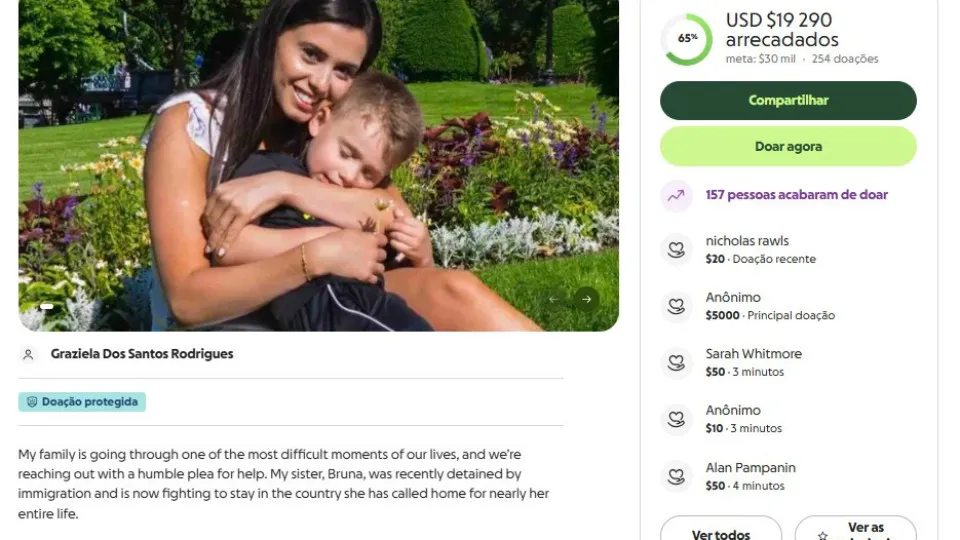
Task: Click the shield icon in Doação protegida badge
Action: tap(32, 402)
